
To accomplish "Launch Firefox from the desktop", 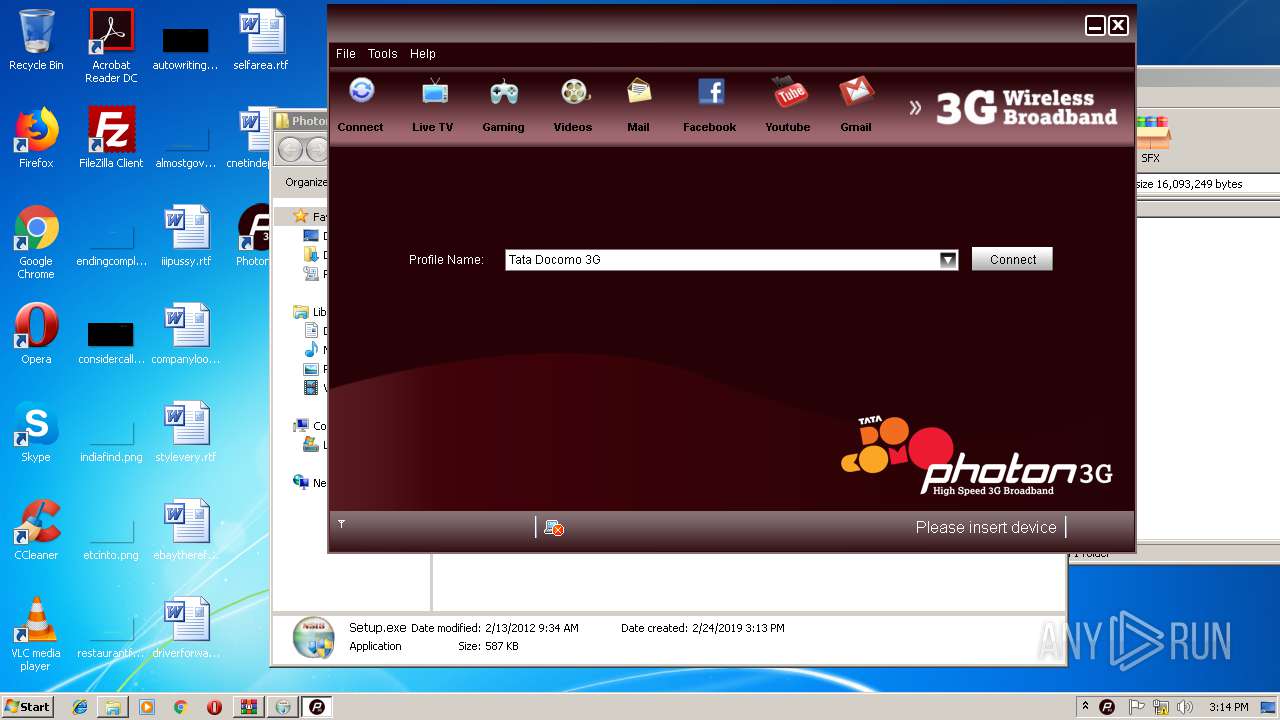I will click(36, 138).
